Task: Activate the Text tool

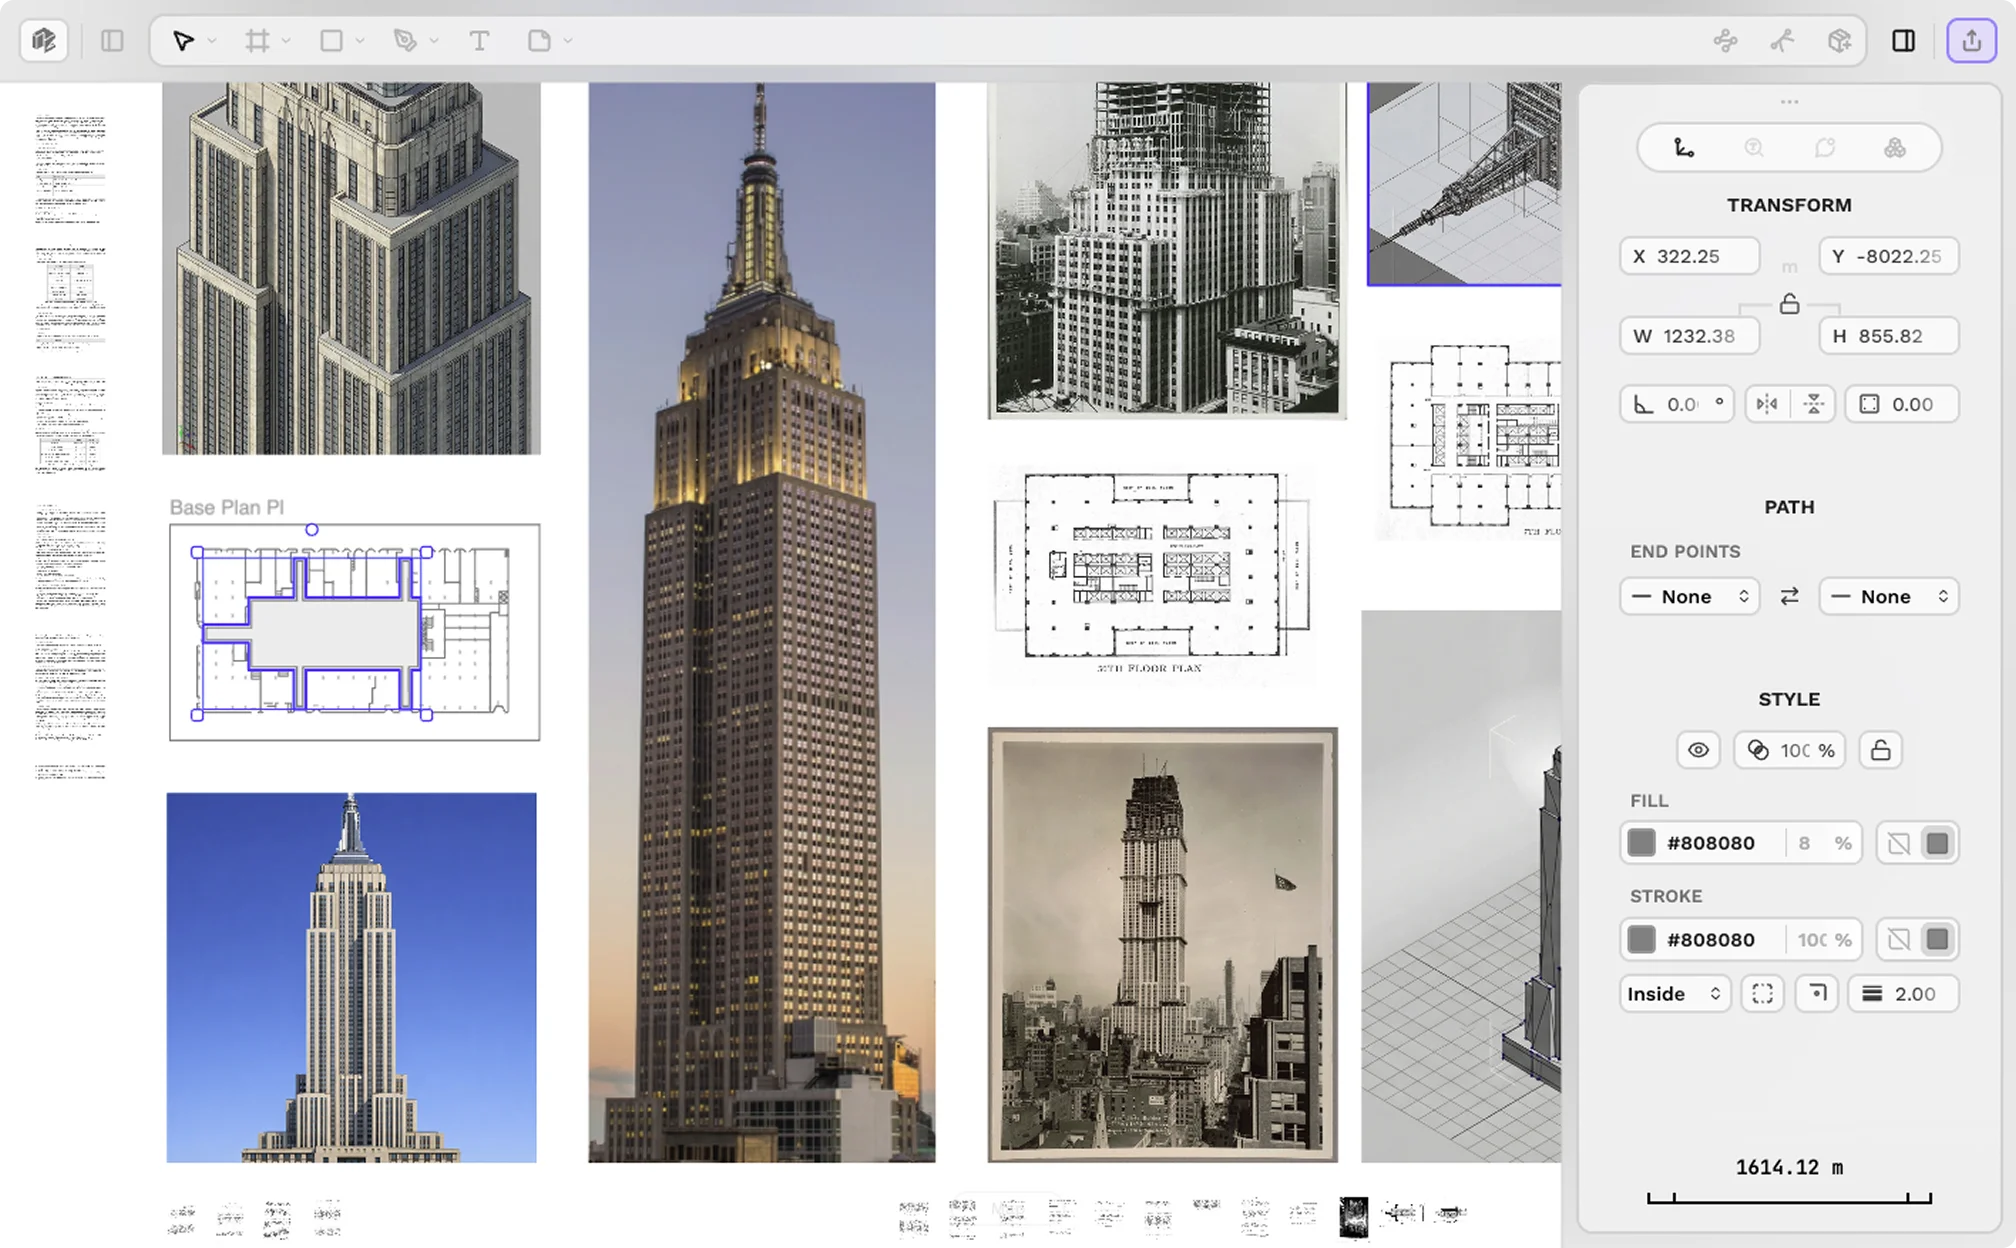Action: (479, 41)
